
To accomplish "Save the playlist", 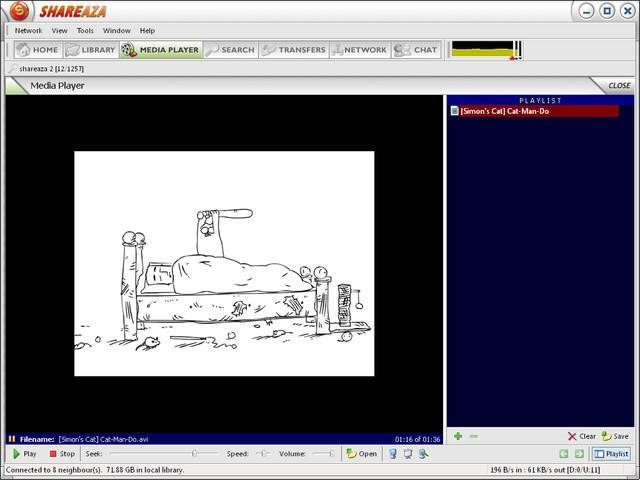I will coord(615,436).
